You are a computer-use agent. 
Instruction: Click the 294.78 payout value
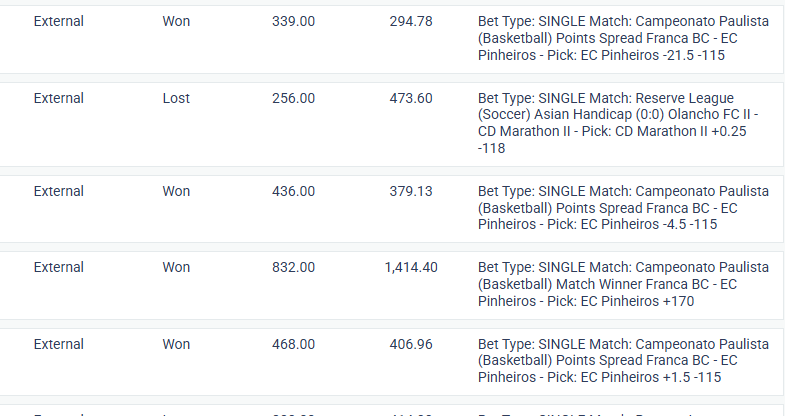pyautogui.click(x=411, y=22)
